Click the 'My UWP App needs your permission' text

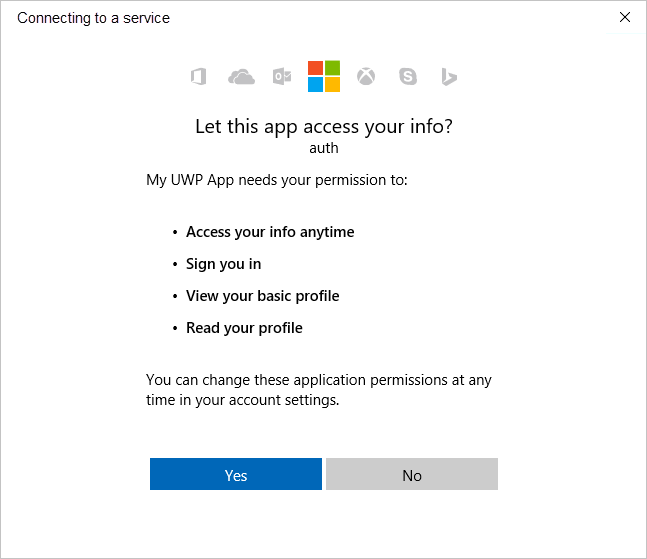click(x=277, y=181)
